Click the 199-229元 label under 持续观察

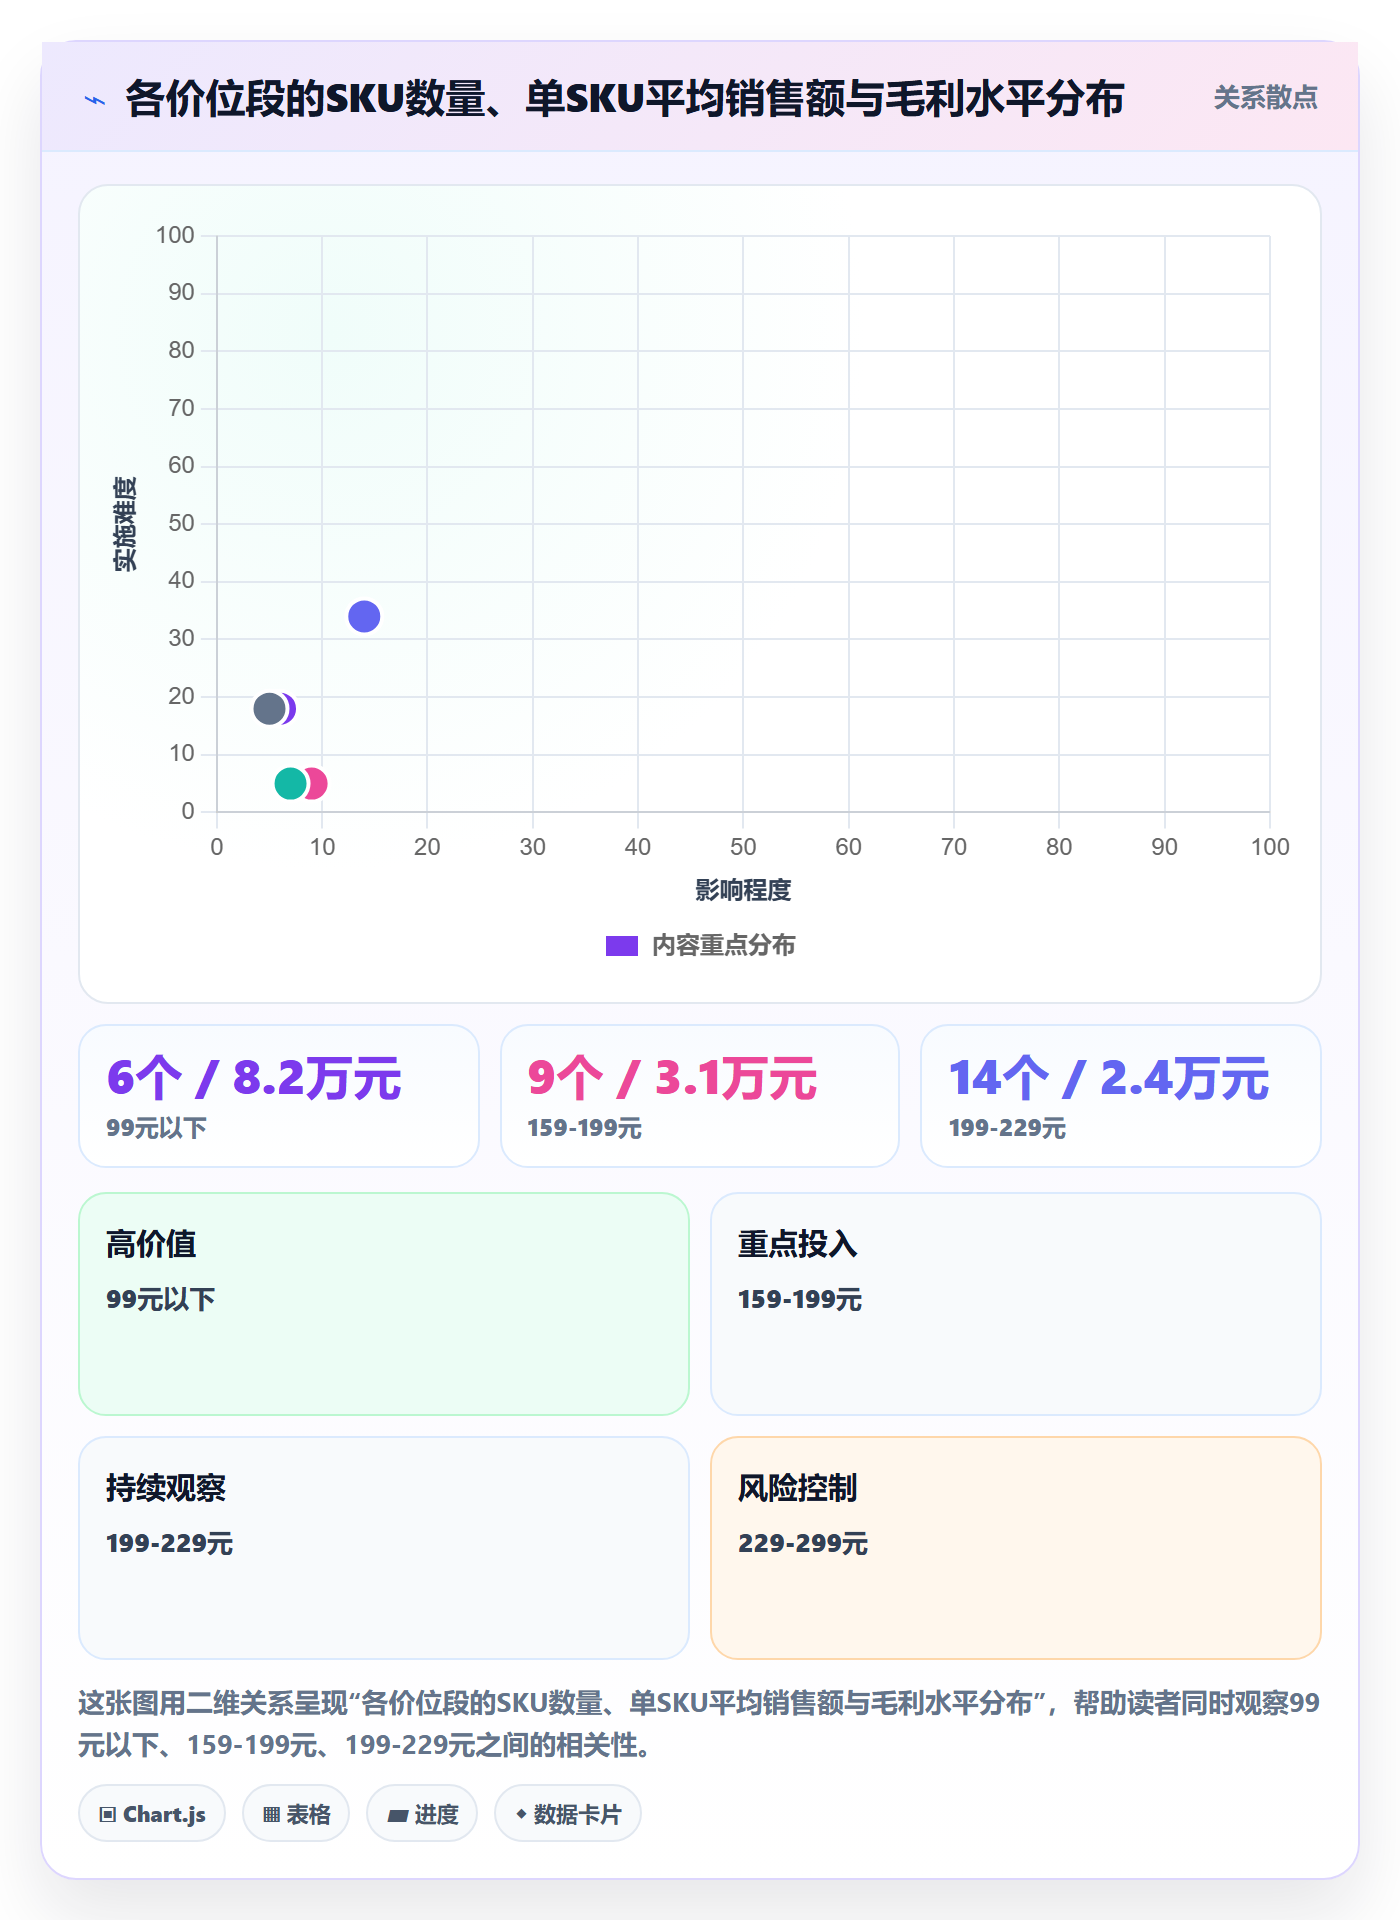coord(170,1544)
